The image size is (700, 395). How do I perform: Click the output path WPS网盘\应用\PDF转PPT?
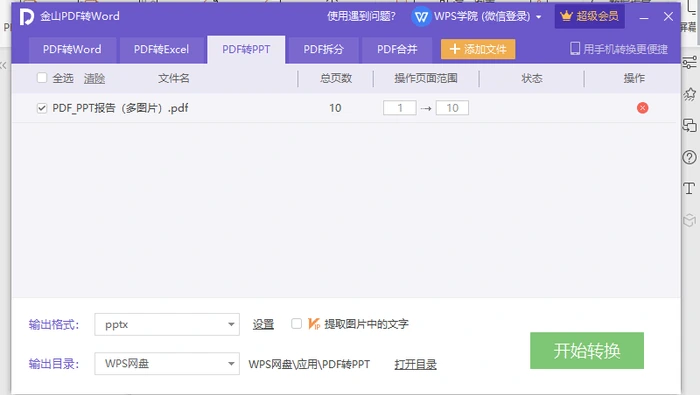pos(309,364)
